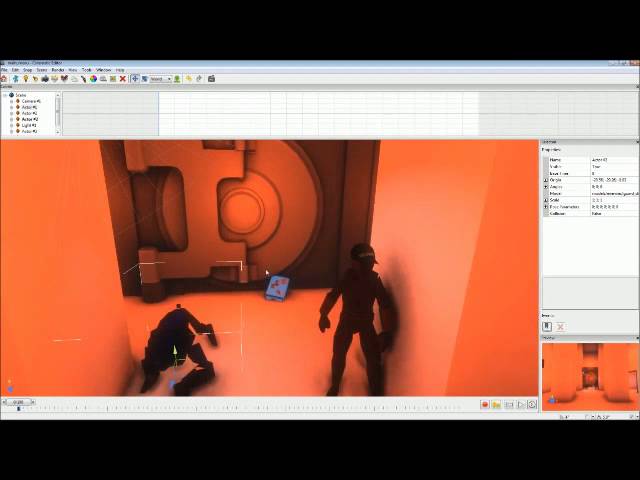Click the frame step button in playback bar
640x480 pixels.
pos(509,404)
